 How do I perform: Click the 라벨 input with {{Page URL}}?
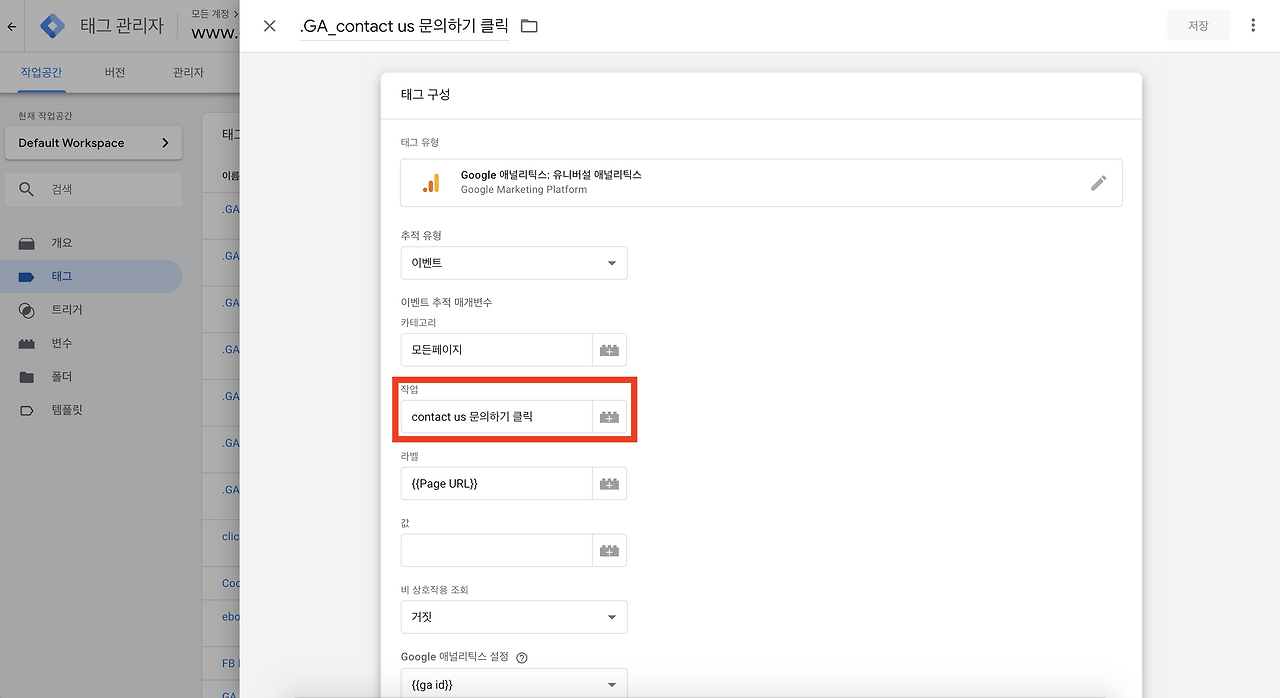pos(497,484)
